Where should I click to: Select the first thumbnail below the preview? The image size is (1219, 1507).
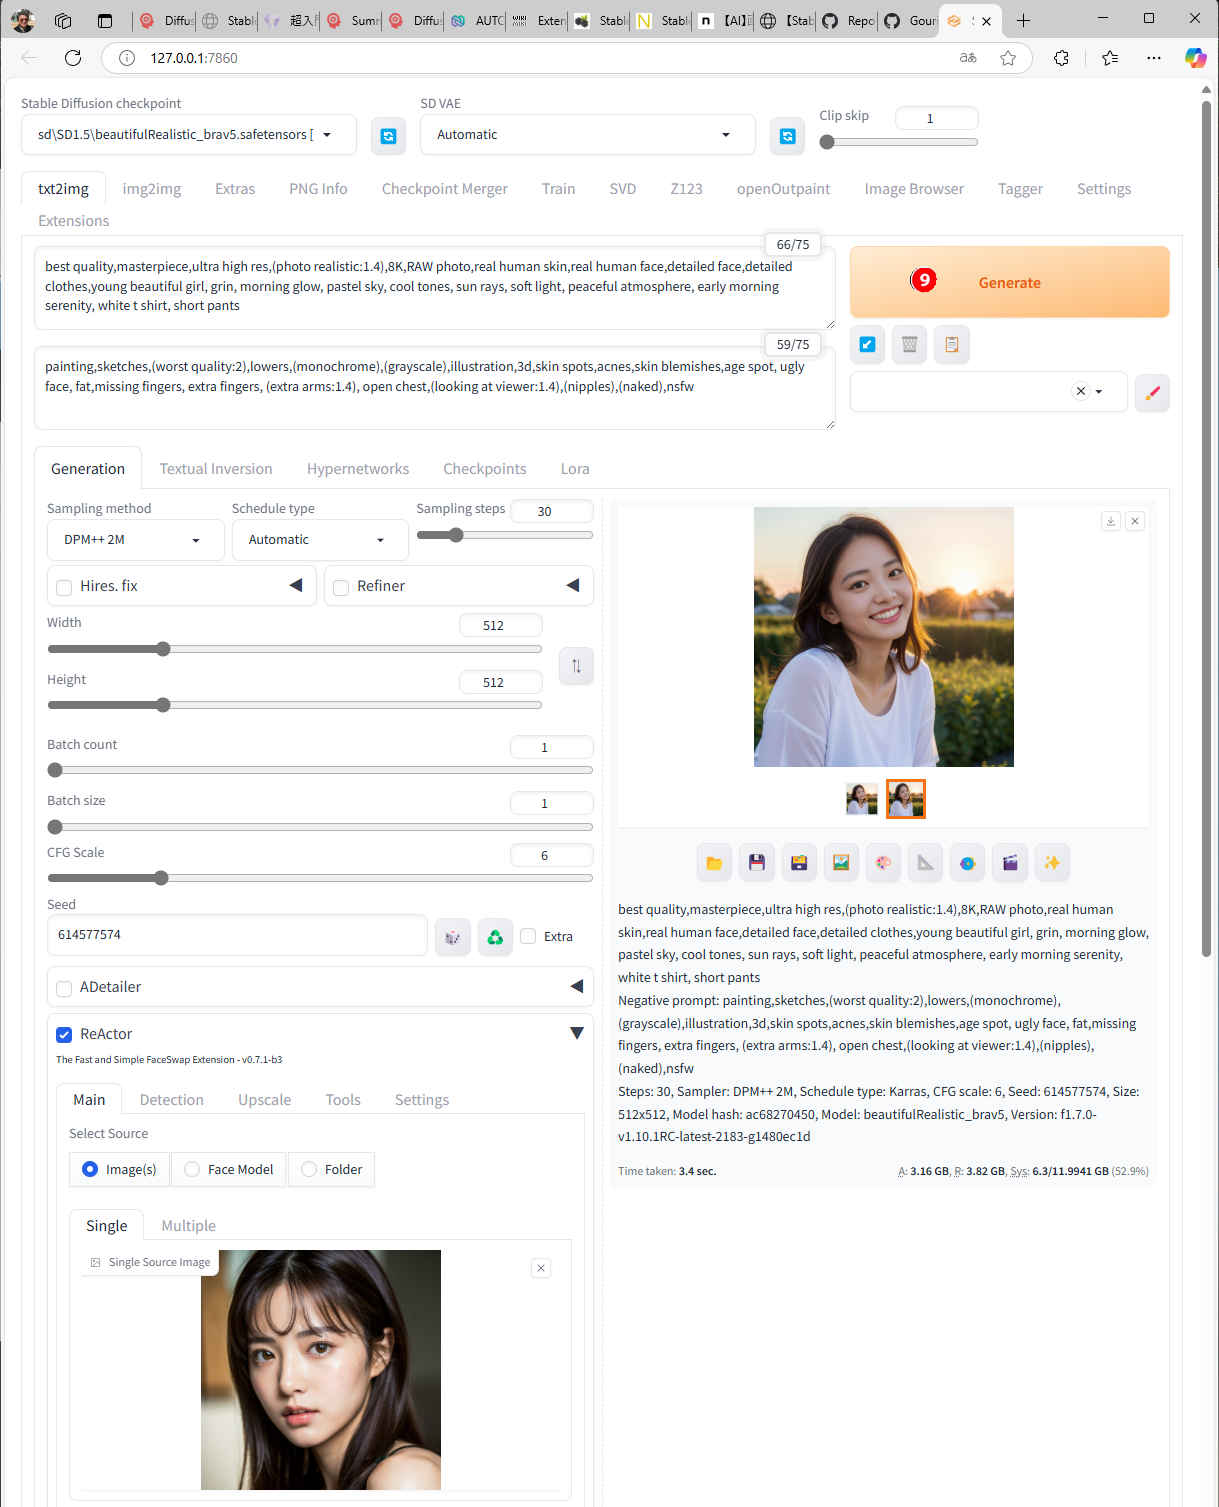861,799
